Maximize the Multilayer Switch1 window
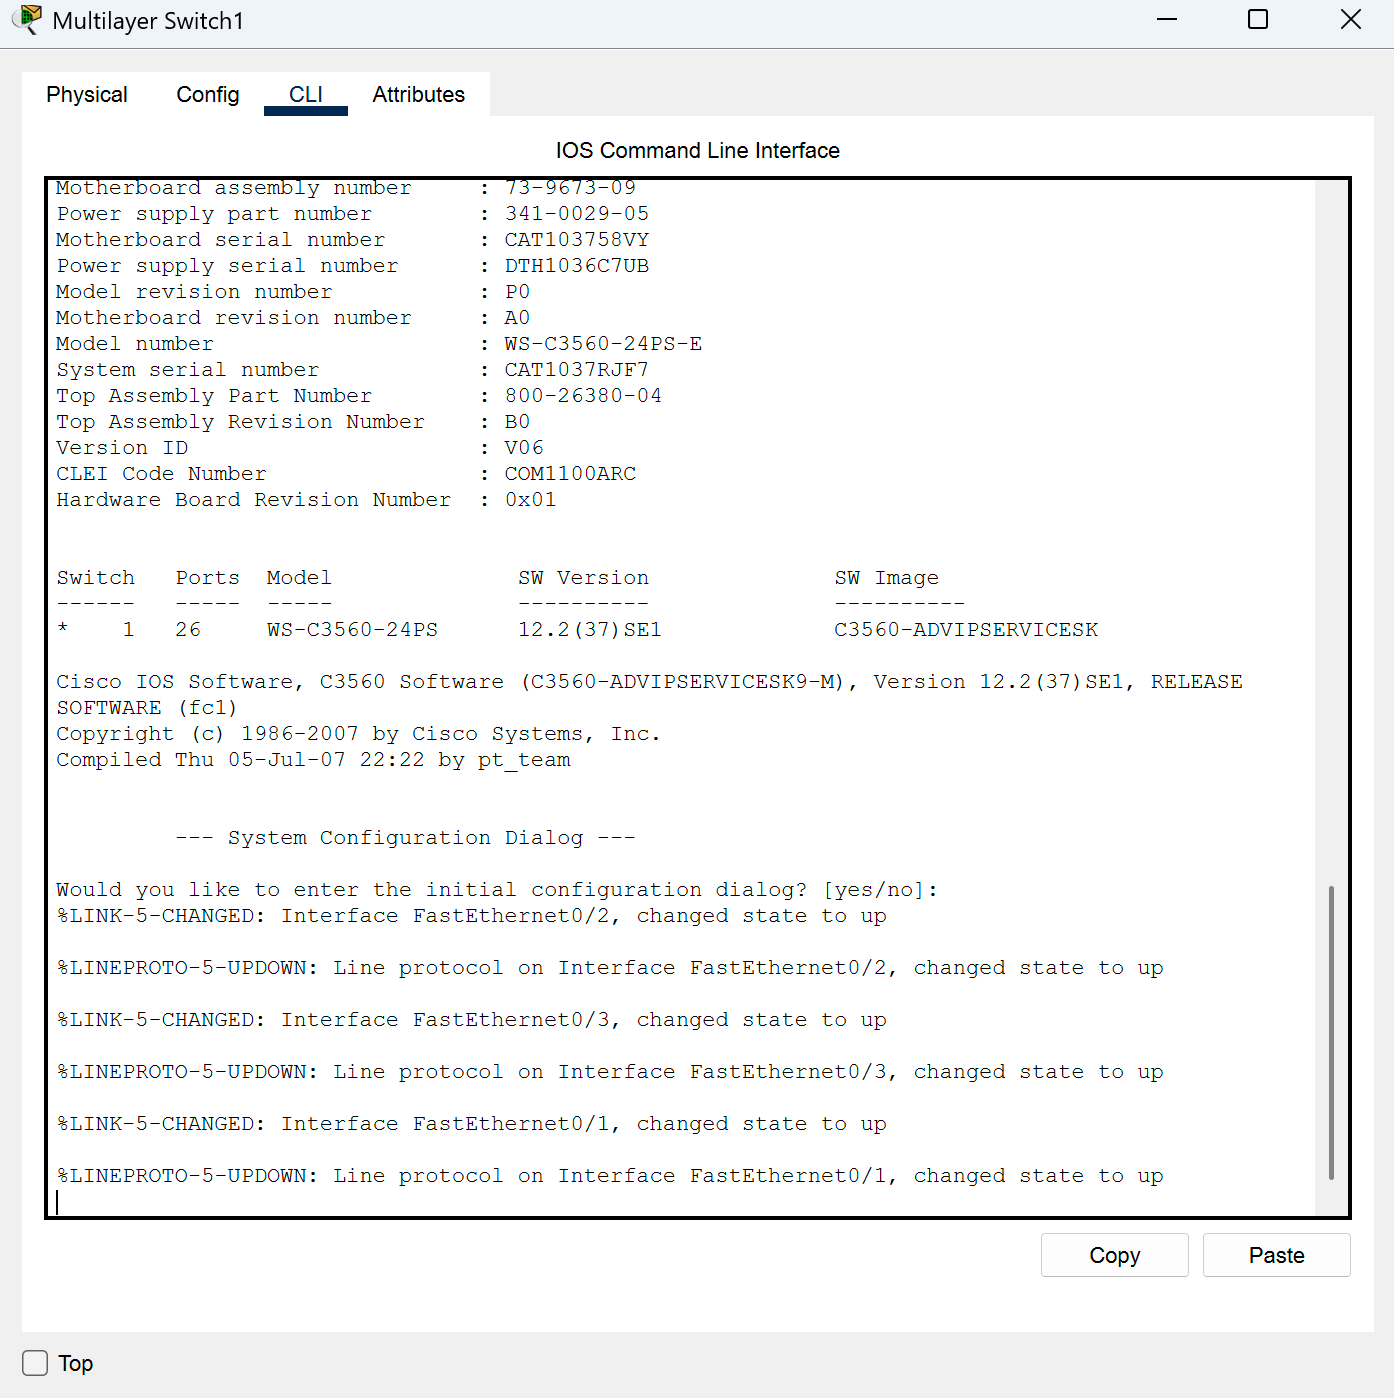Screen dimensions: 1394x1398 pyautogui.click(x=1258, y=20)
